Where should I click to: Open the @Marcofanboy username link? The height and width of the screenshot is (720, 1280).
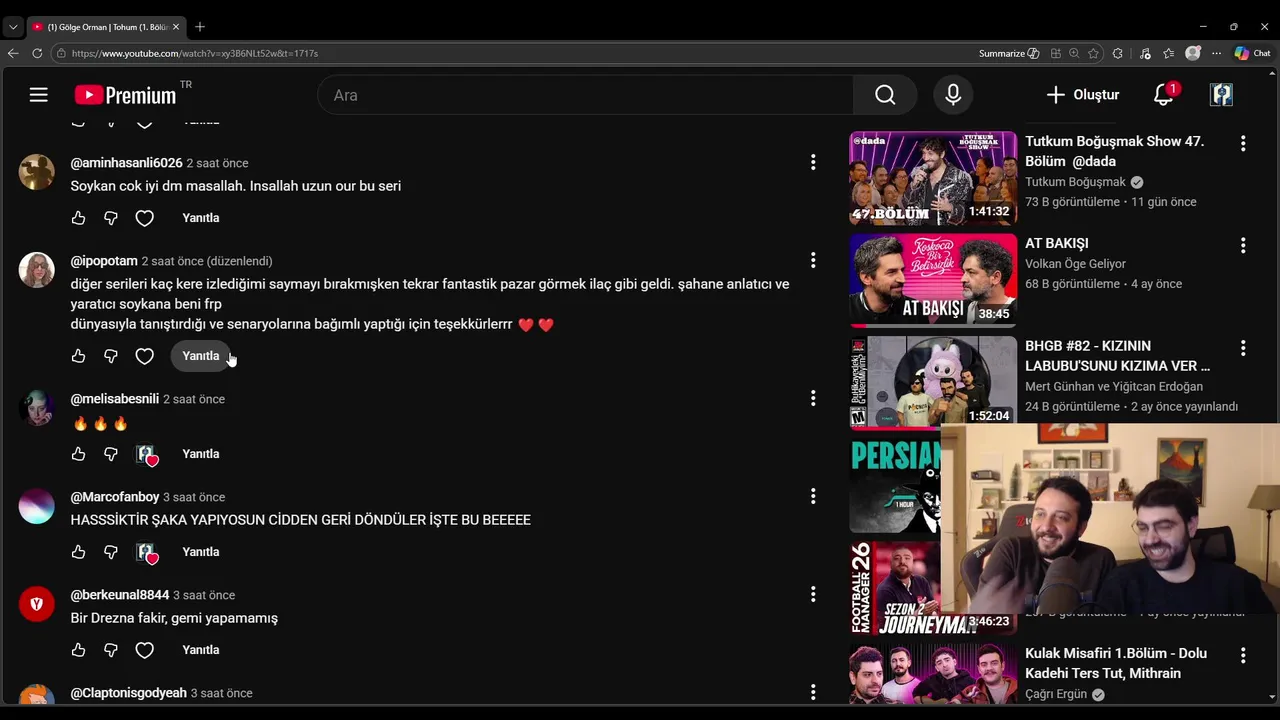(115, 497)
